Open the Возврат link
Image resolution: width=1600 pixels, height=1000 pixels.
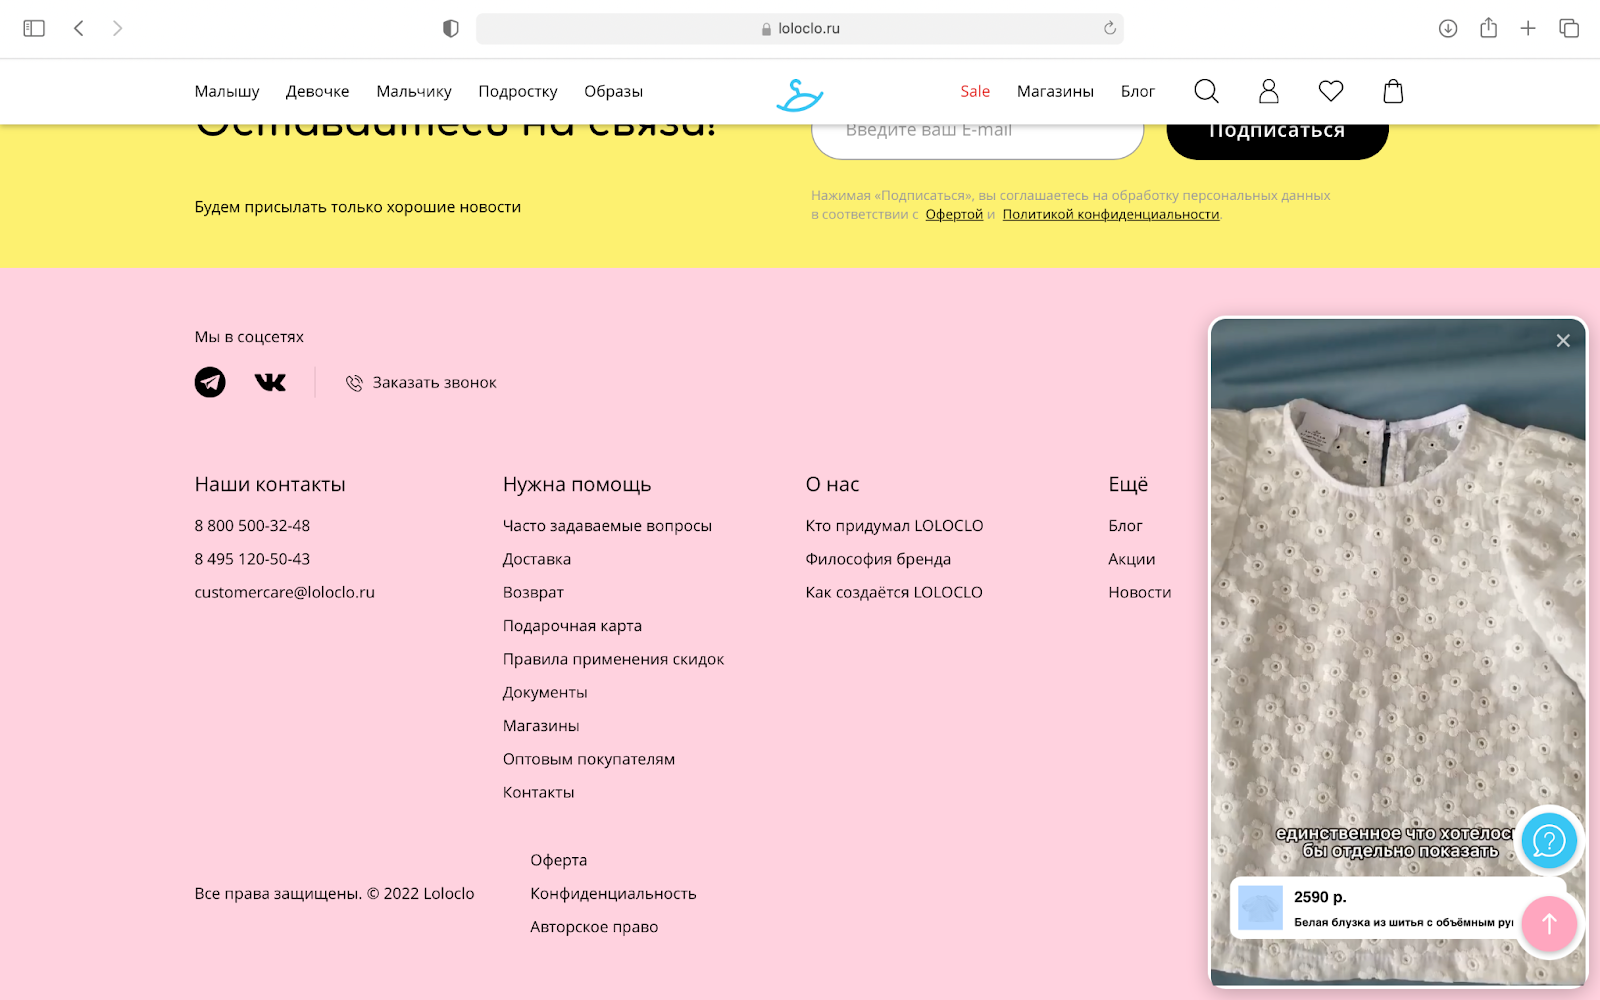pos(533,593)
